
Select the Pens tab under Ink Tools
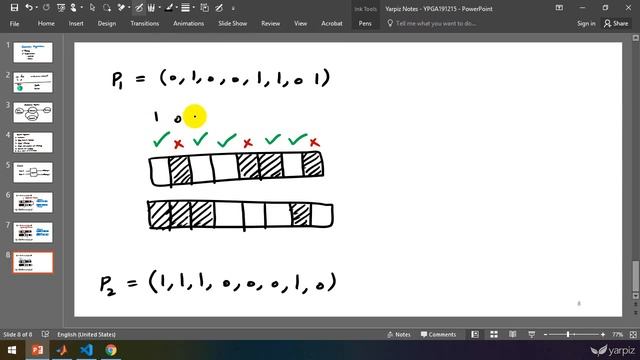tap(365, 24)
